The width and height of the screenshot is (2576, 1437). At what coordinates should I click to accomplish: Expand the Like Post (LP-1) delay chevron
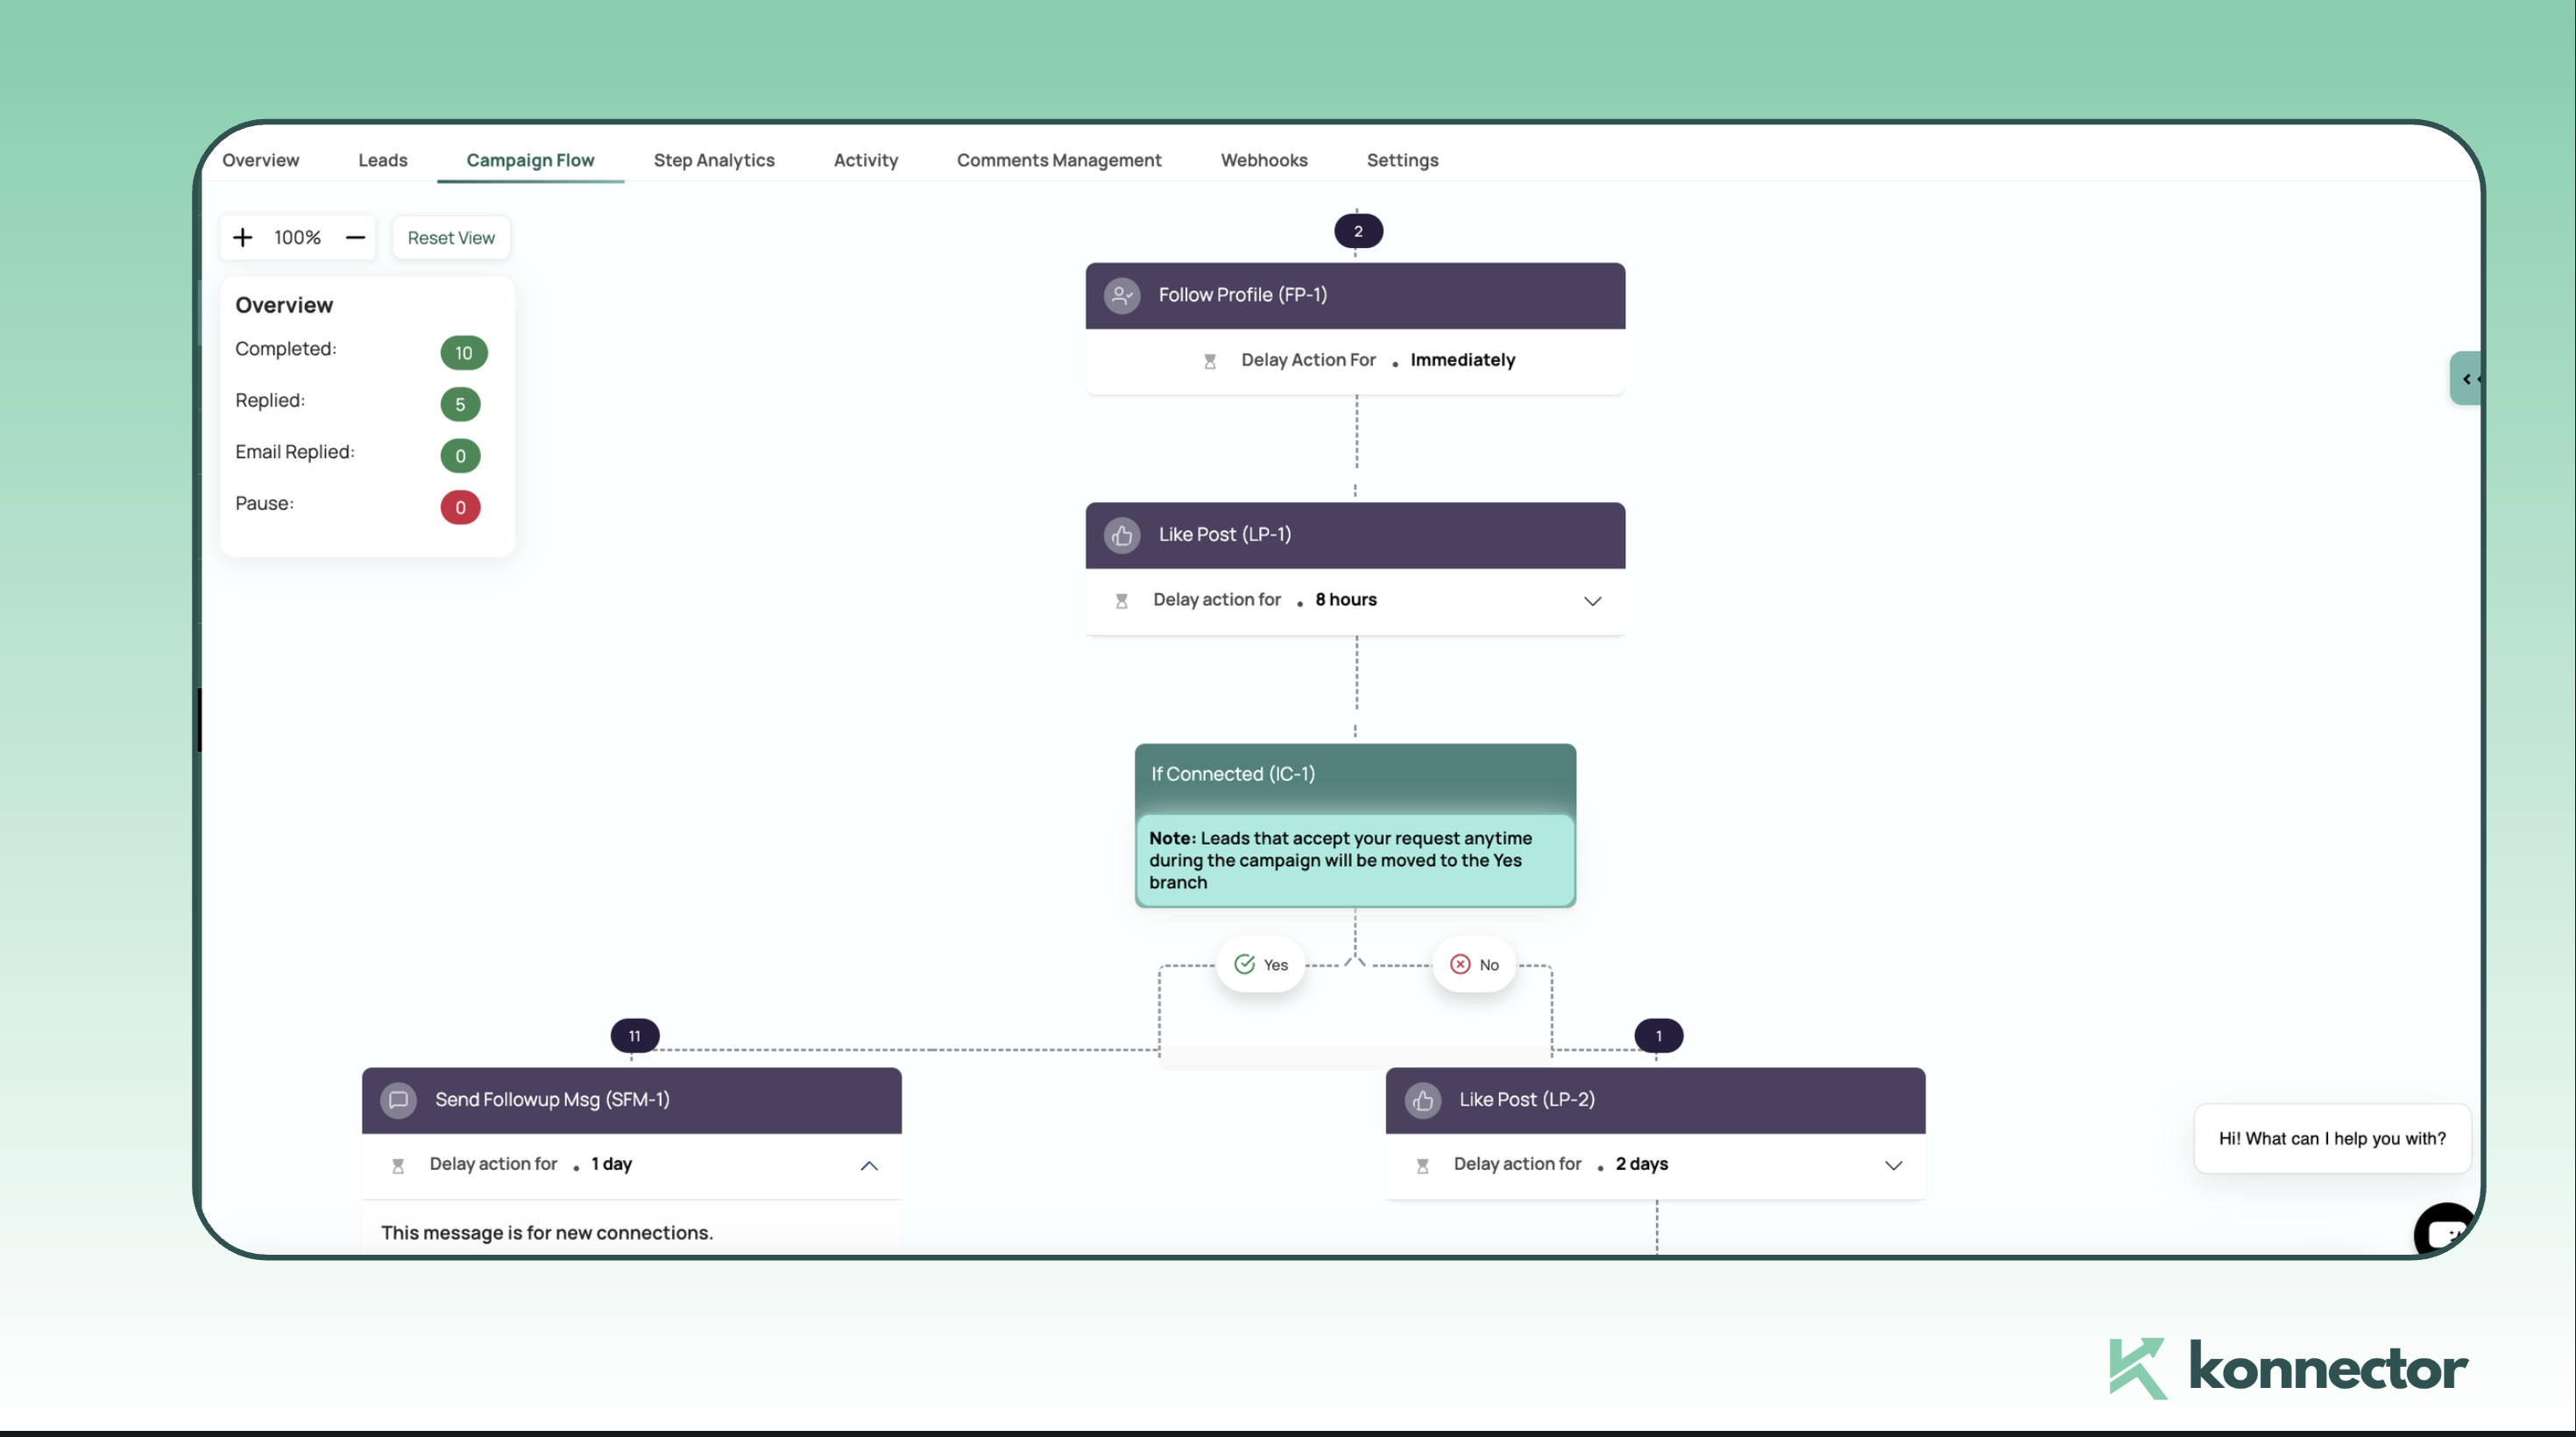tap(1592, 601)
